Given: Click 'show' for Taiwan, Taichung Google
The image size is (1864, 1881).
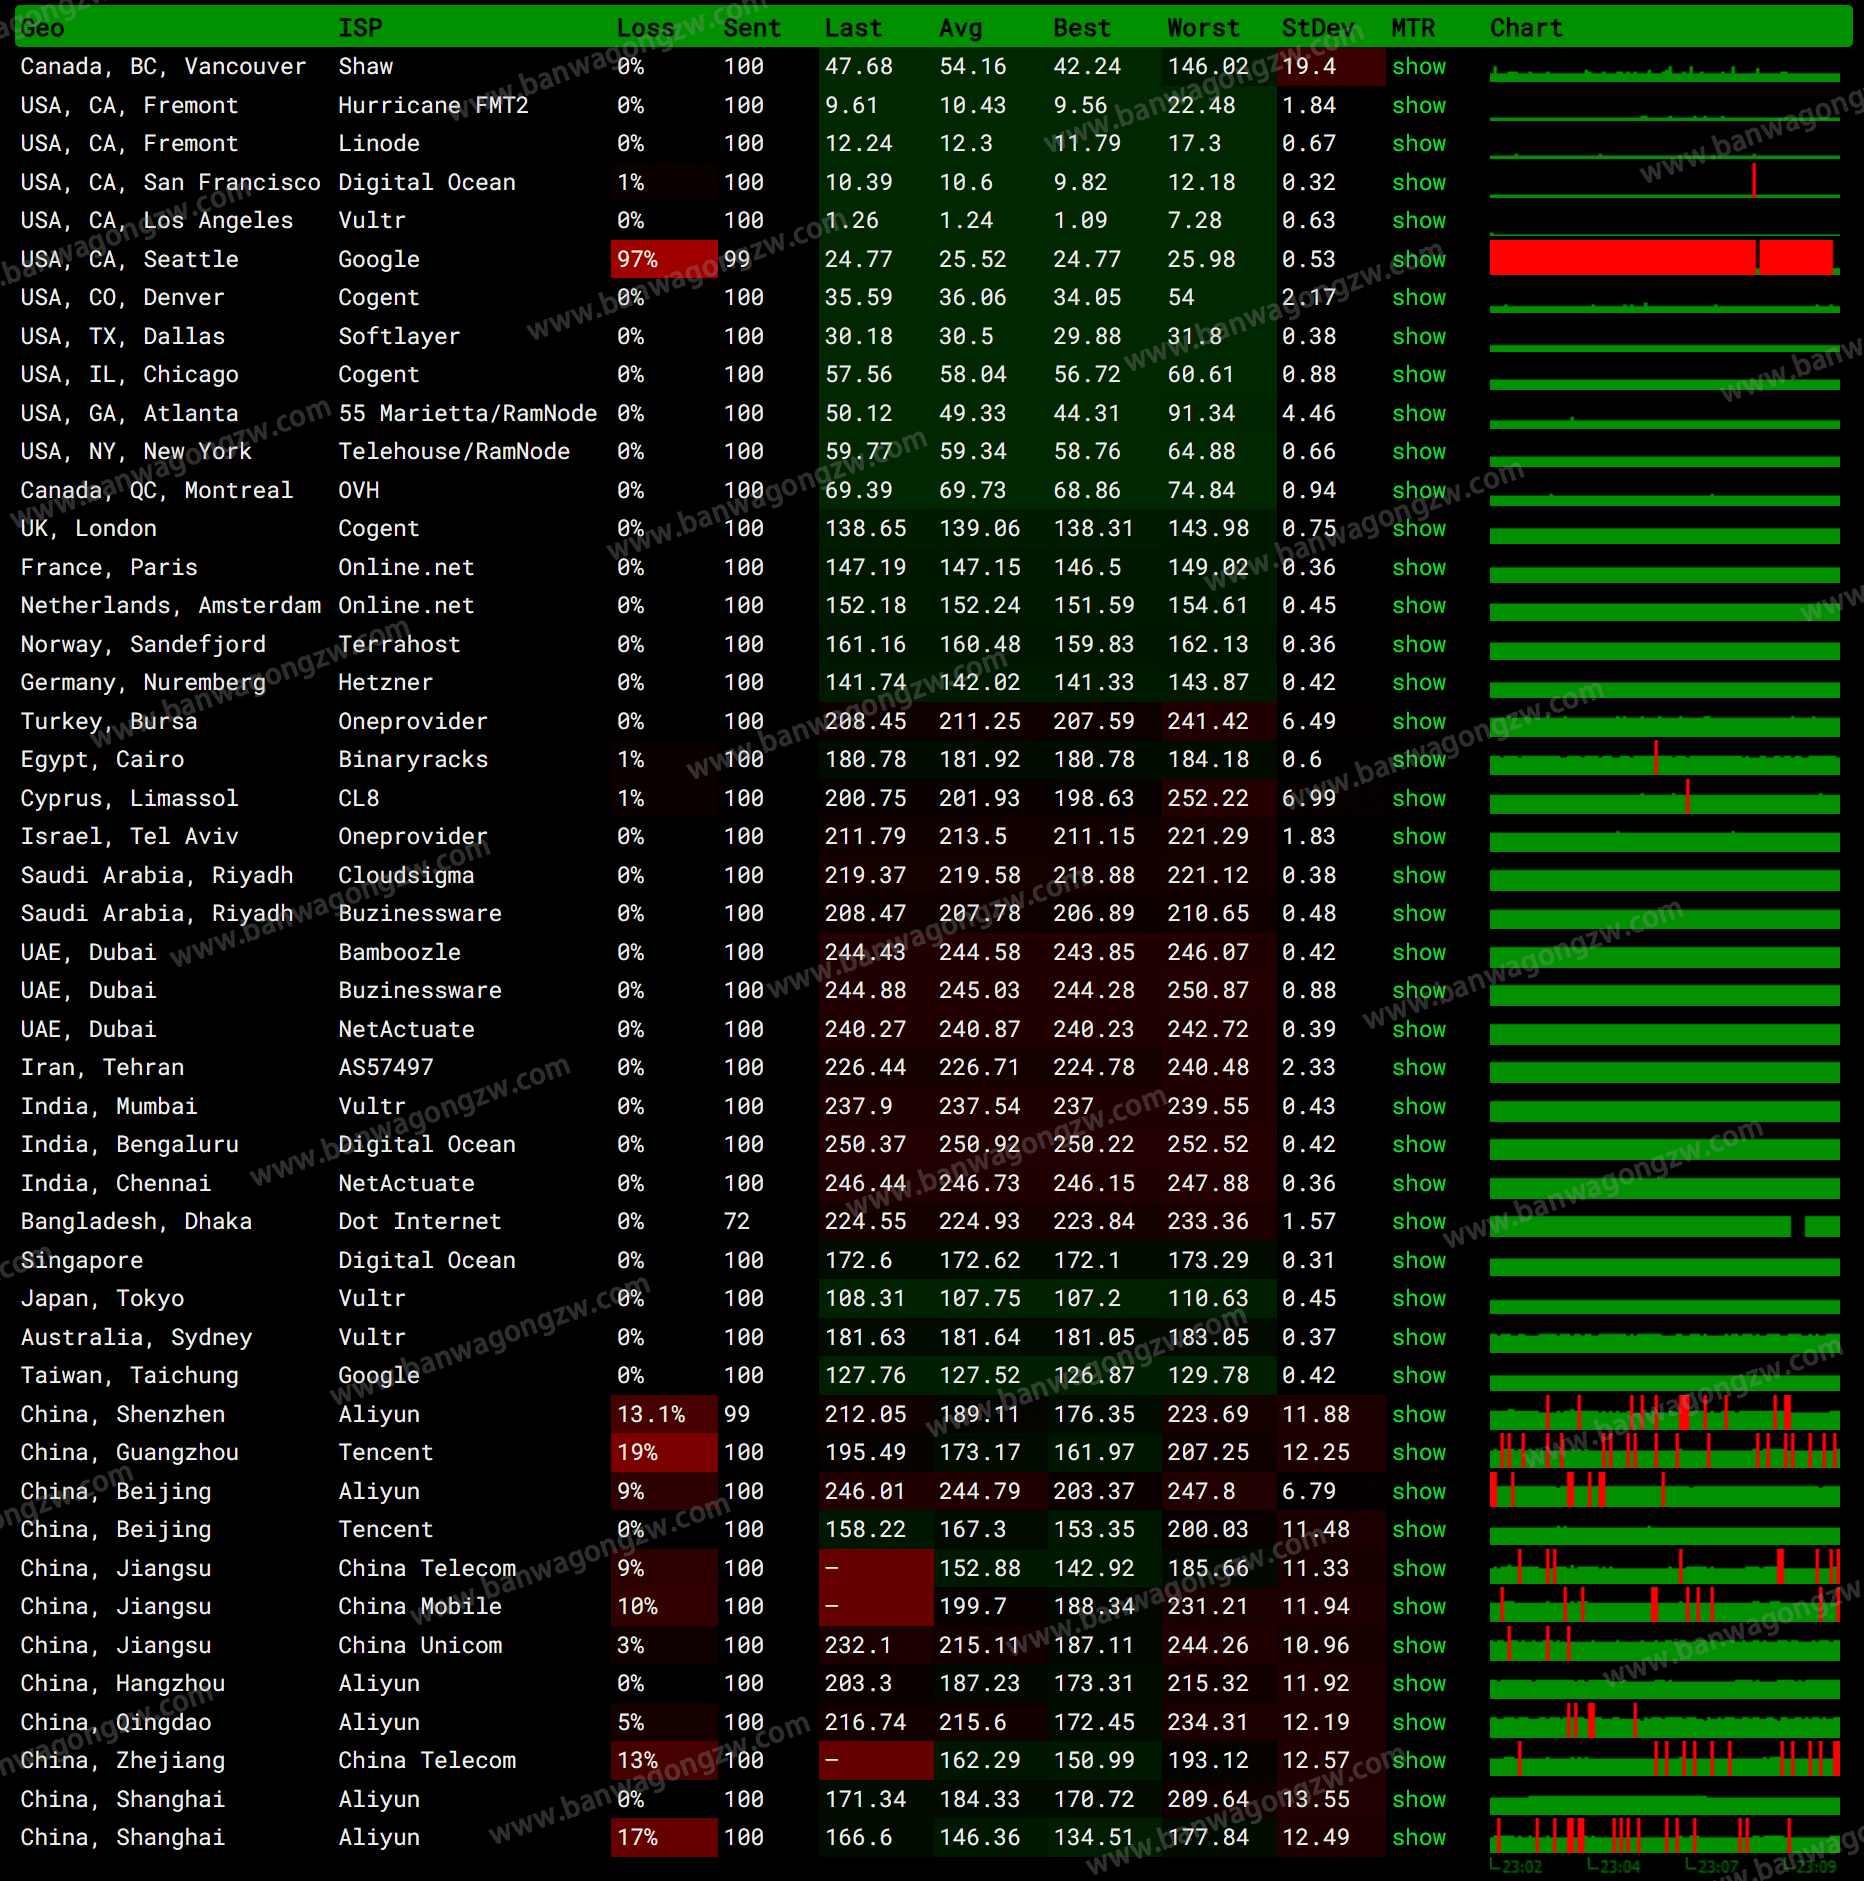Looking at the screenshot, I should (x=1419, y=1376).
